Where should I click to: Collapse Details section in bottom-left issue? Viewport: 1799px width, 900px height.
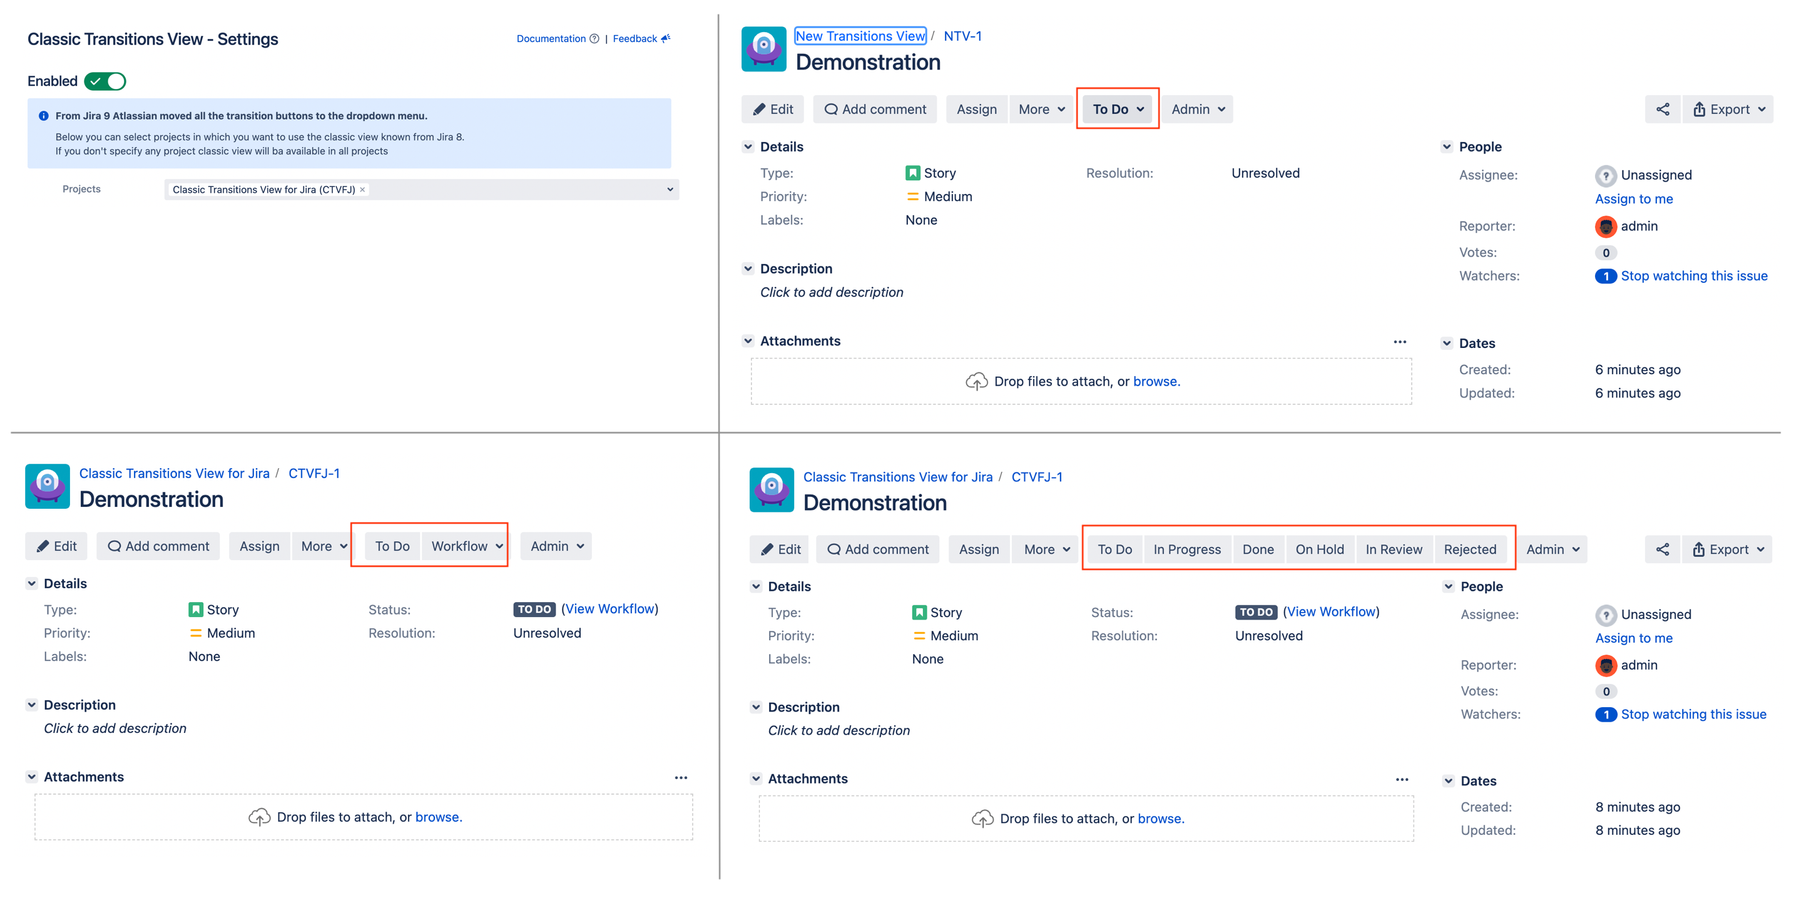click(32, 583)
